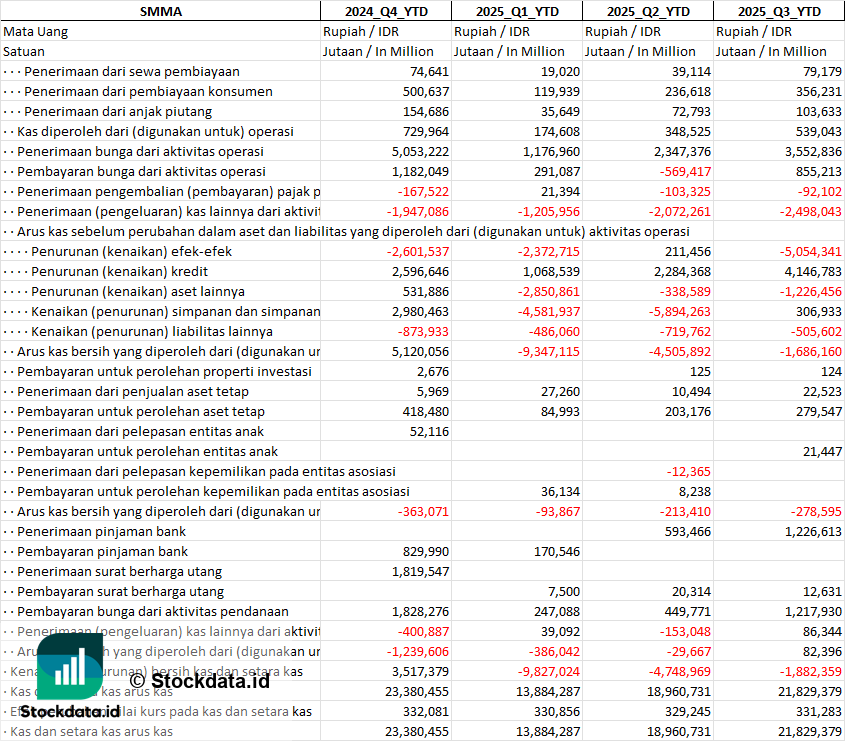Click the value 1,828,276
845x741 pixels.
pyautogui.click(x=420, y=611)
